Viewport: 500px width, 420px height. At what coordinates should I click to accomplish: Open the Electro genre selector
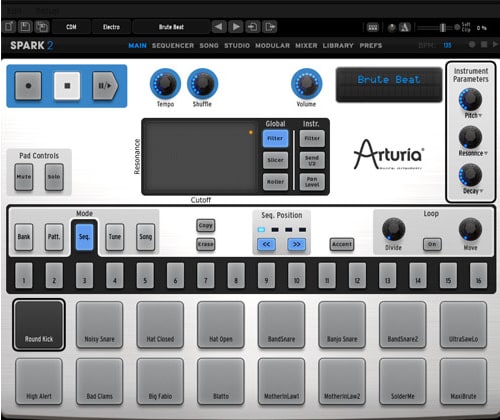[x=111, y=27]
